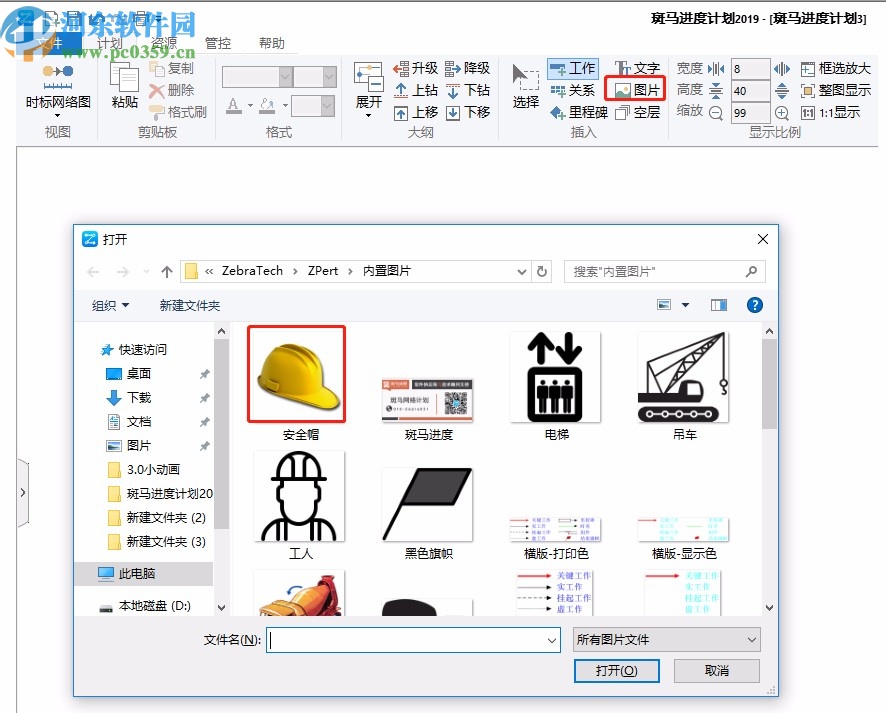
Task: Insert a 里程碑 milestone
Action: [x=577, y=113]
